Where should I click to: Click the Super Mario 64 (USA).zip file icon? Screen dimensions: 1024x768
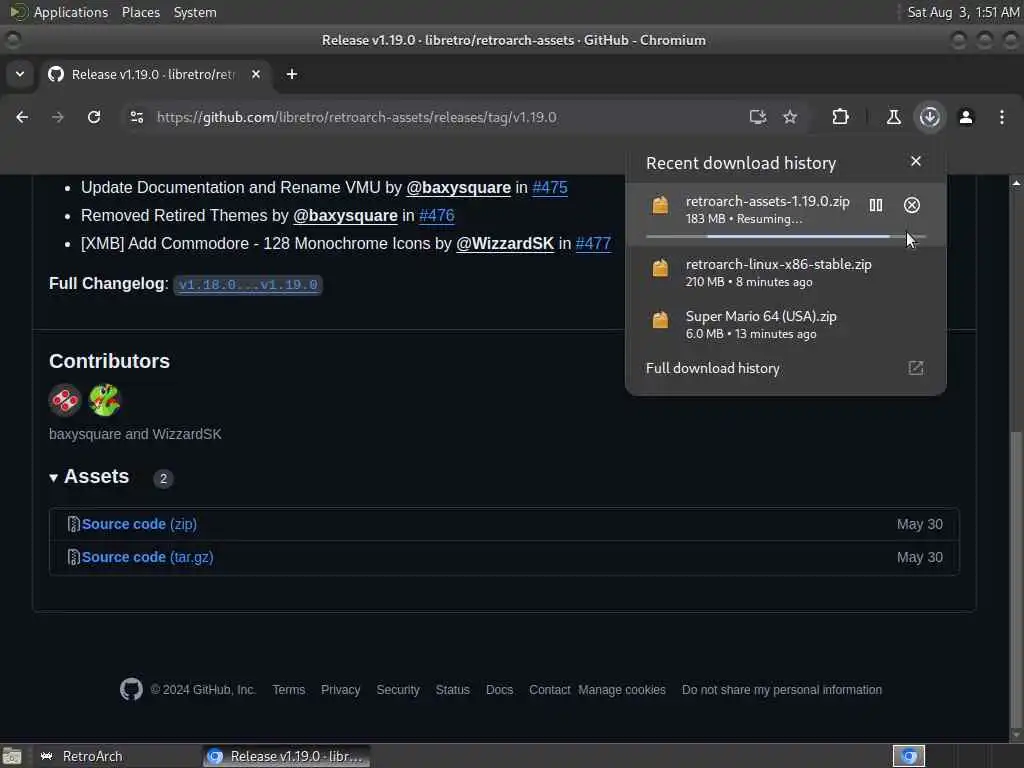click(660, 320)
